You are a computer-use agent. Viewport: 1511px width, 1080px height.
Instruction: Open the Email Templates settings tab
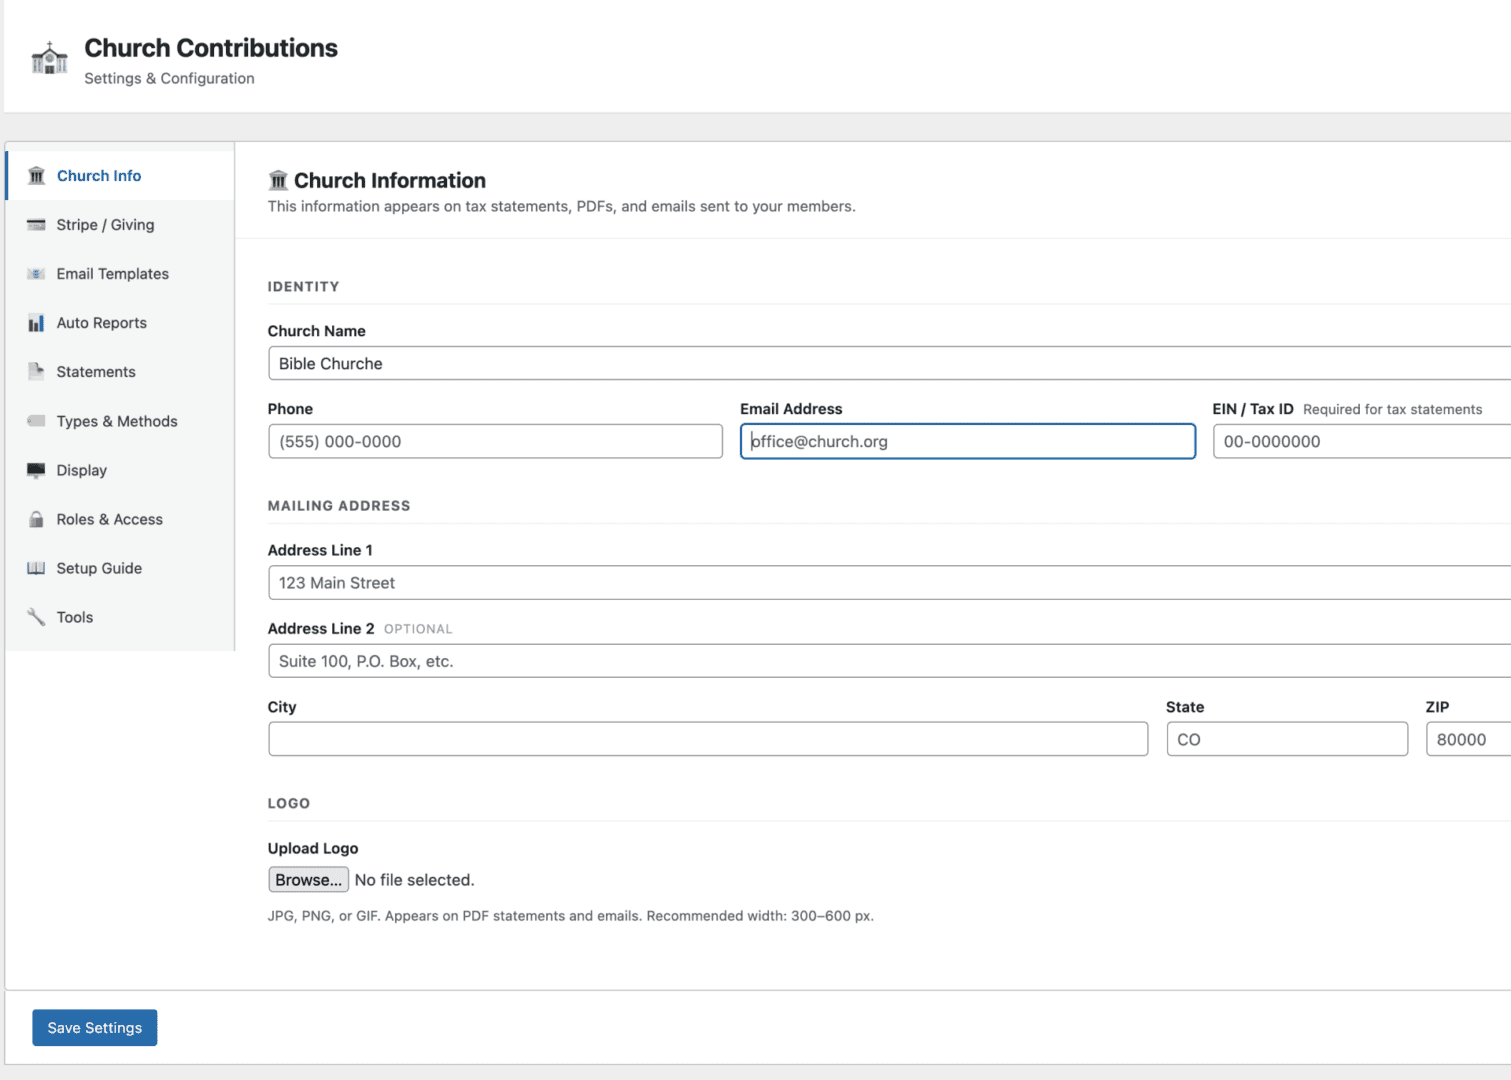click(112, 274)
